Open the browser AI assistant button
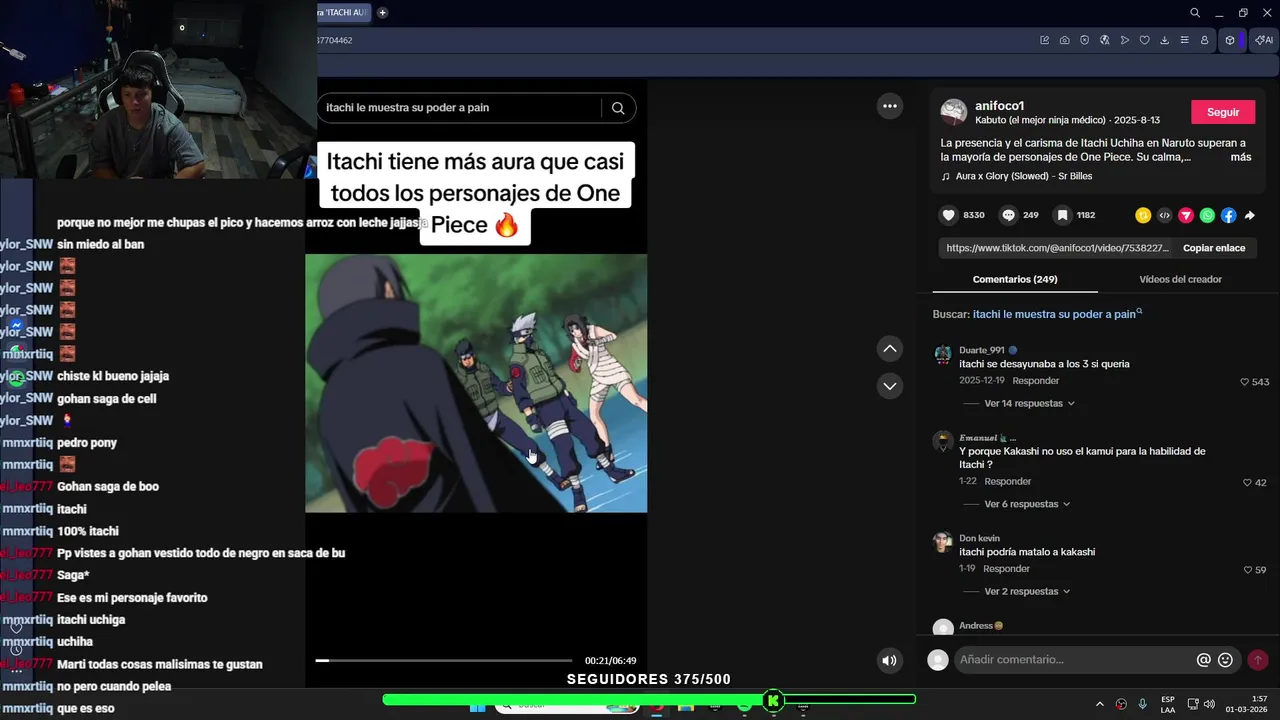The image size is (1280, 720). pyautogui.click(x=1264, y=40)
